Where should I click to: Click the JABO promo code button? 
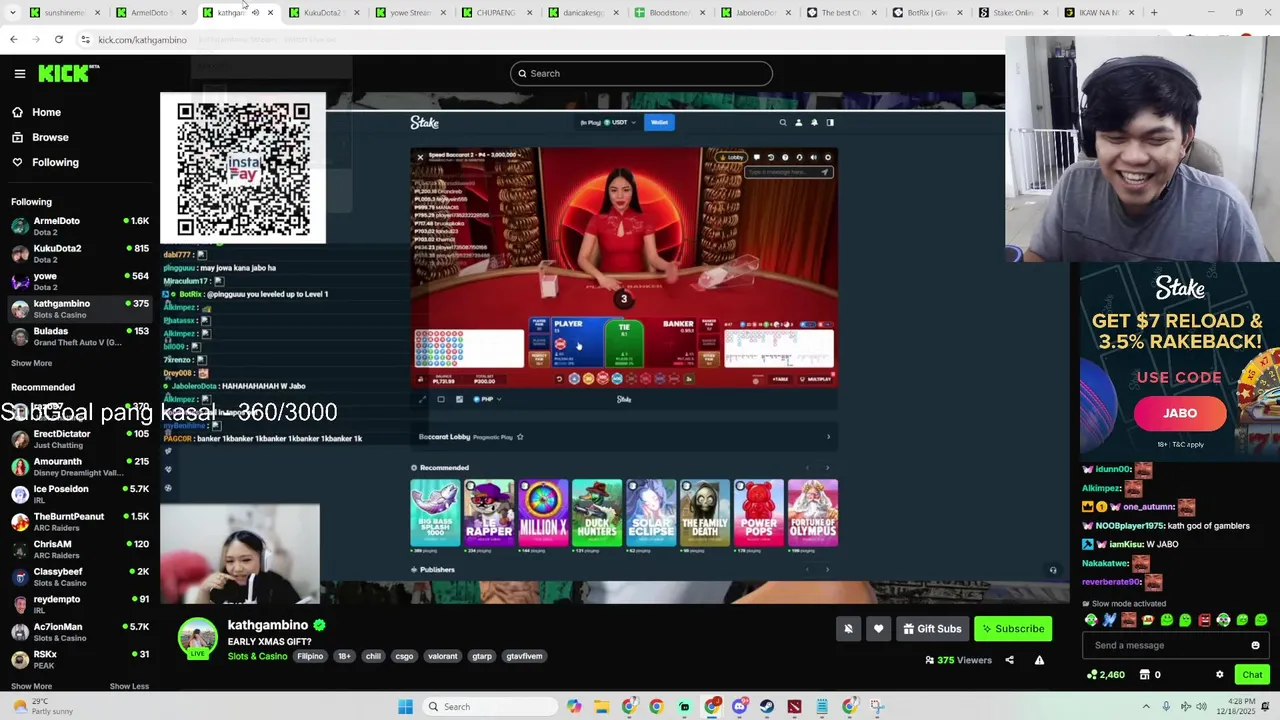tap(1180, 413)
